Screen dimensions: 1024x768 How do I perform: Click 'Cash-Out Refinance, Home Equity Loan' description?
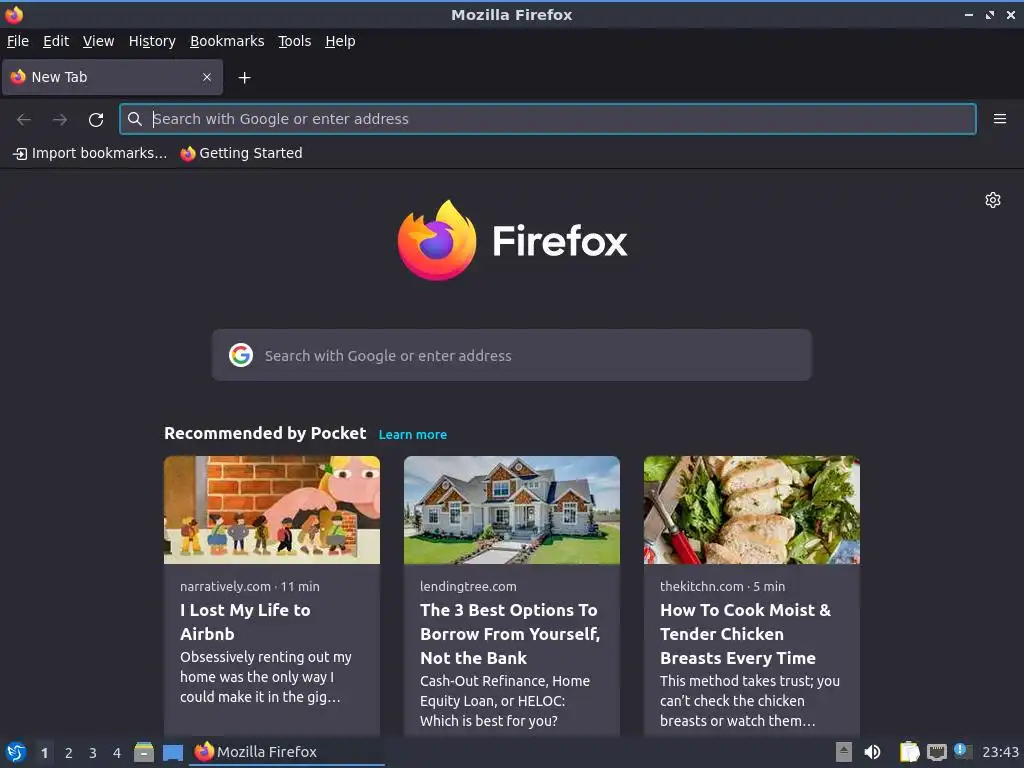click(505, 701)
